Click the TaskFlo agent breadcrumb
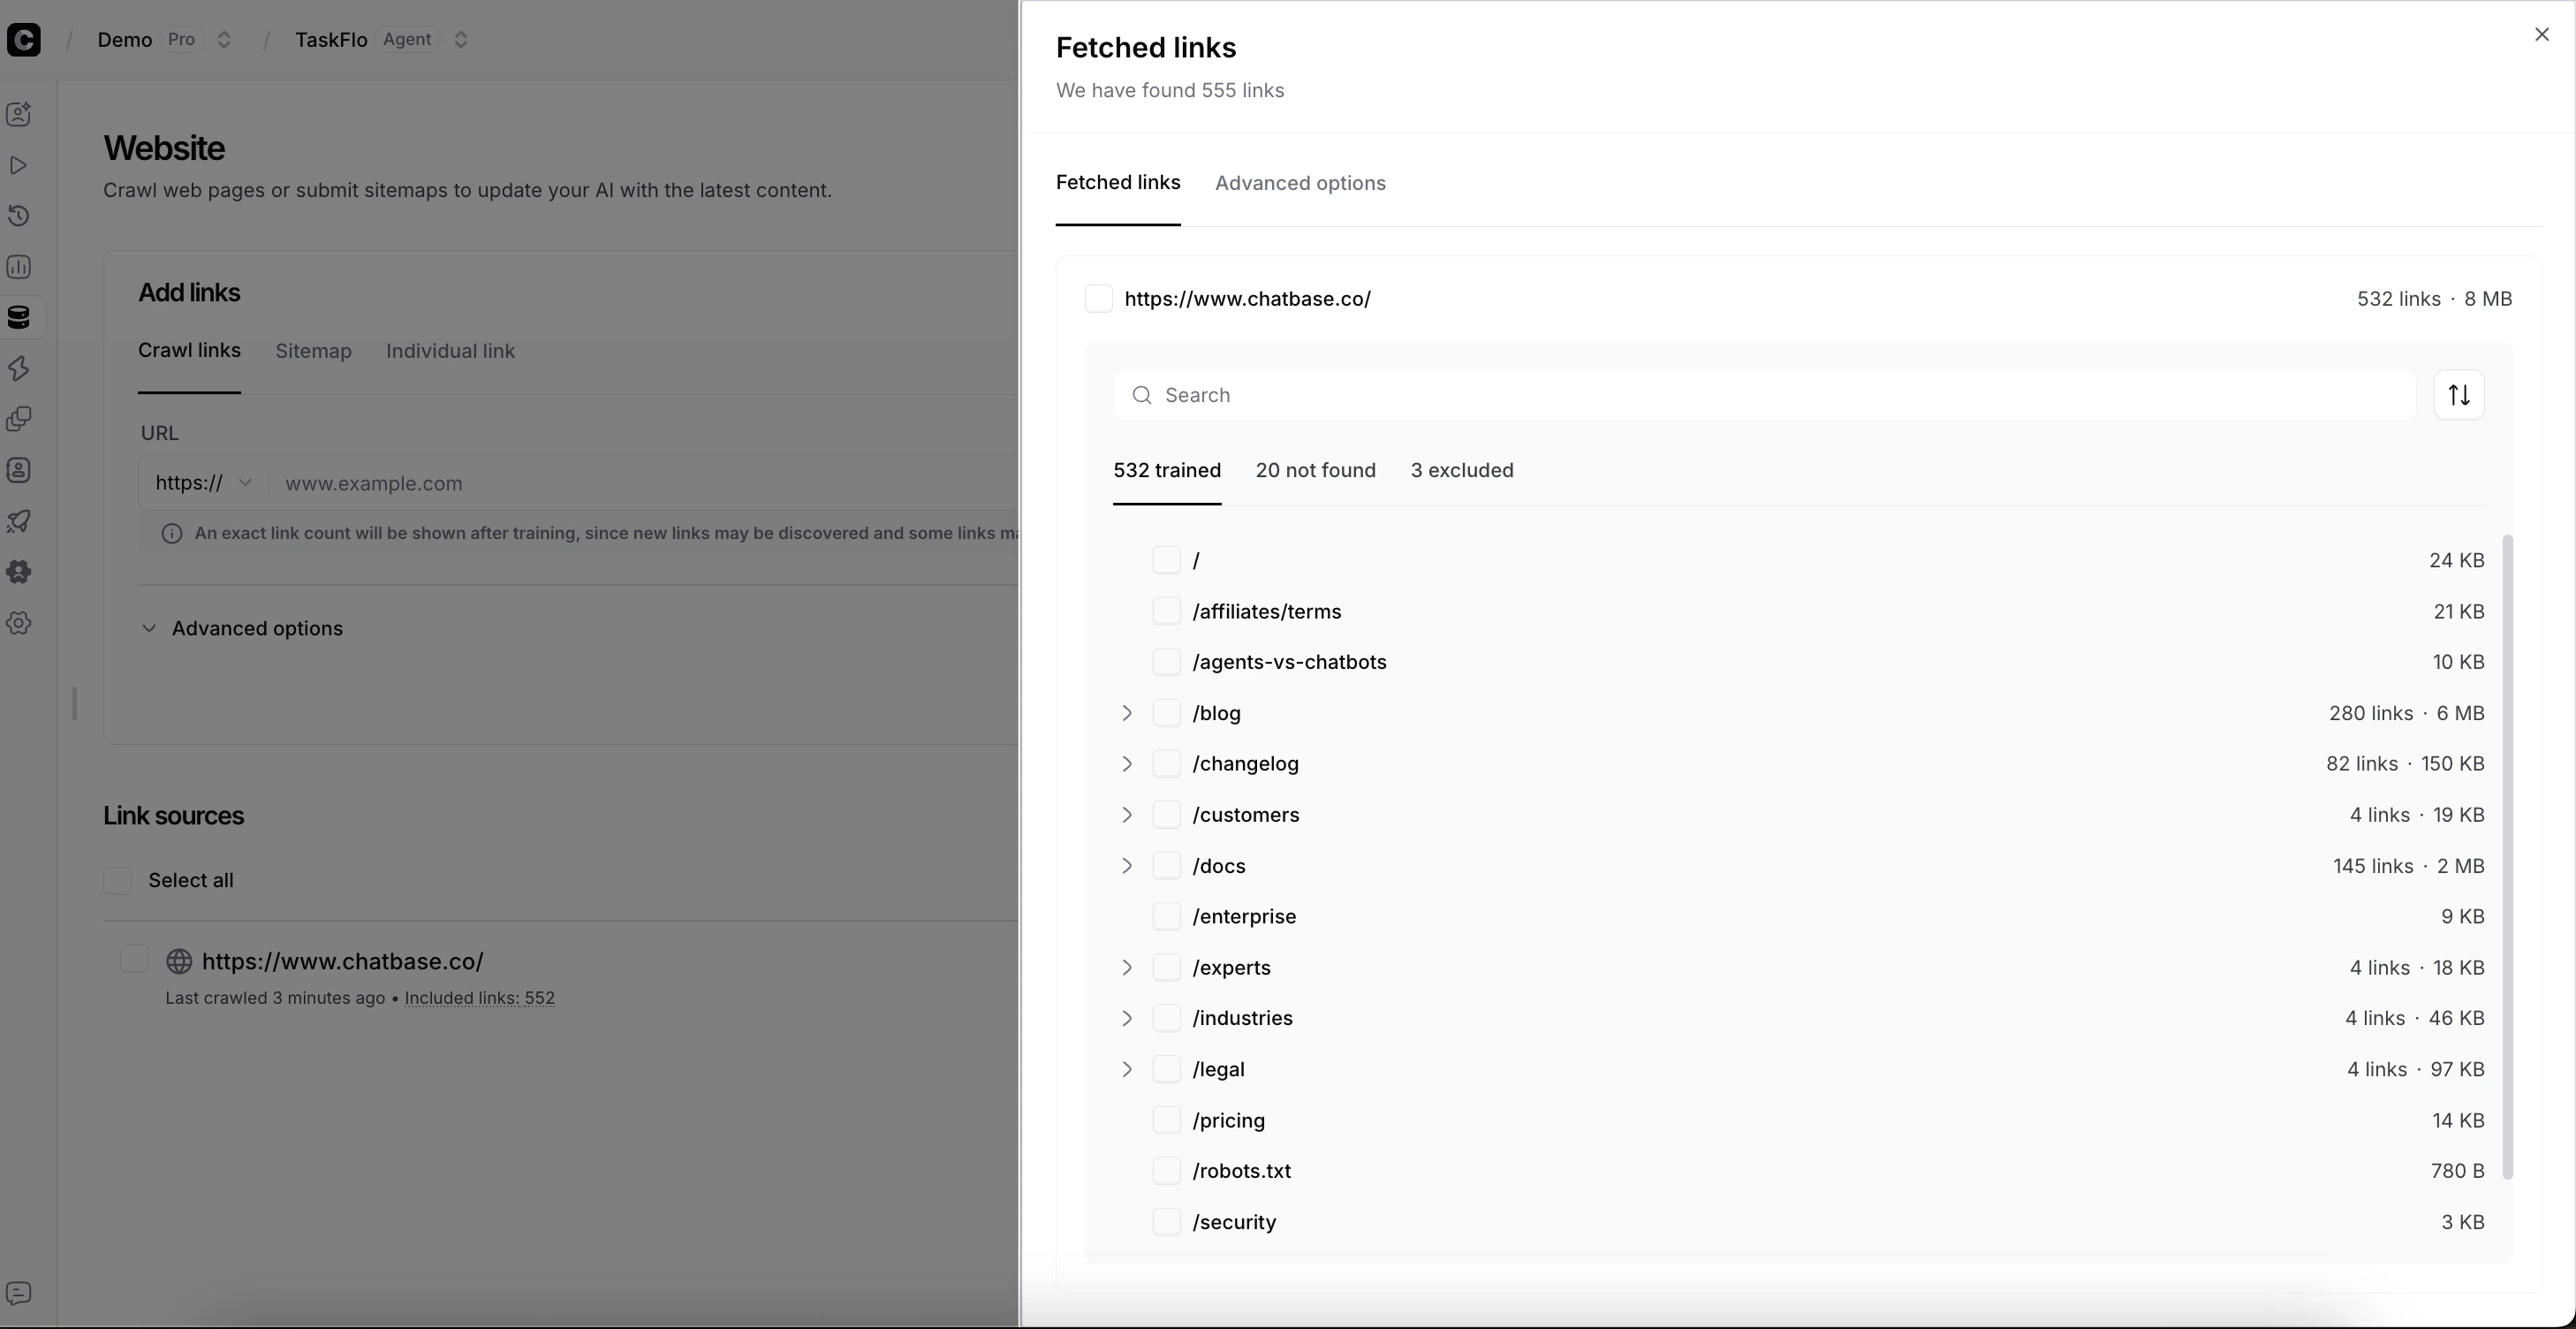The image size is (2576, 1329). pos(331,40)
